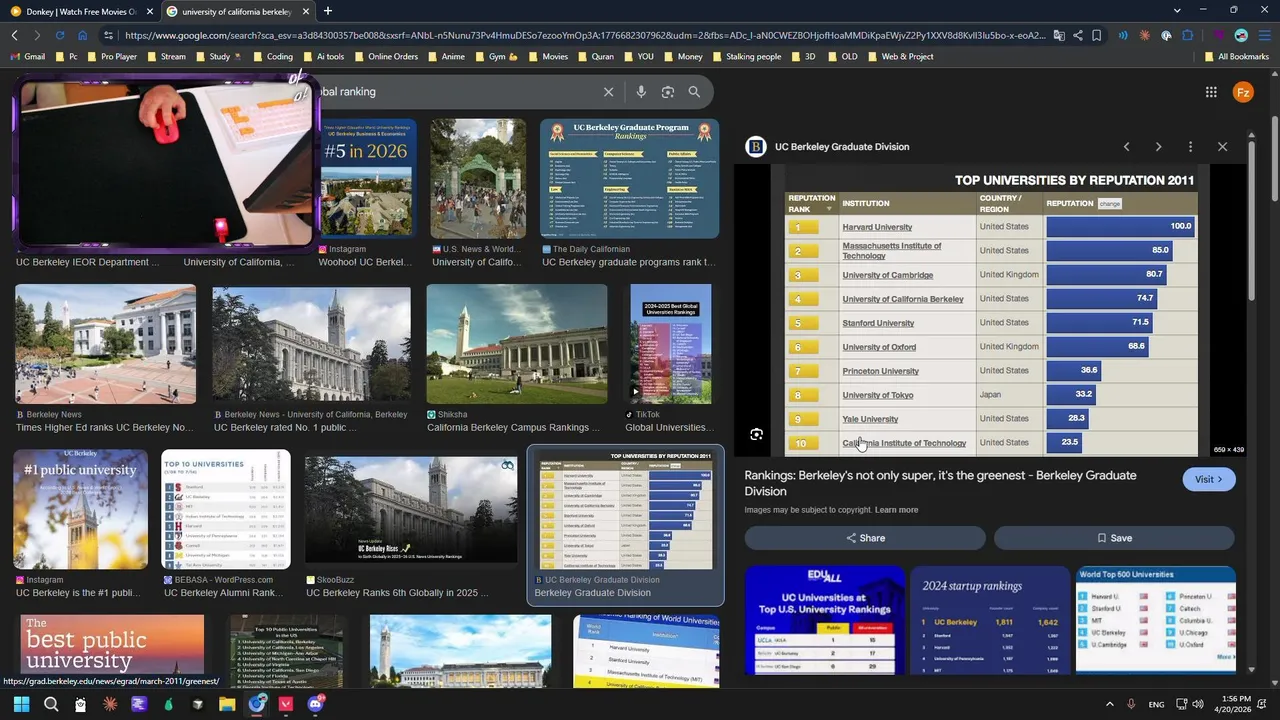
Task: Switch to the Donkey Watch Free Movies tab
Action: tap(80, 11)
